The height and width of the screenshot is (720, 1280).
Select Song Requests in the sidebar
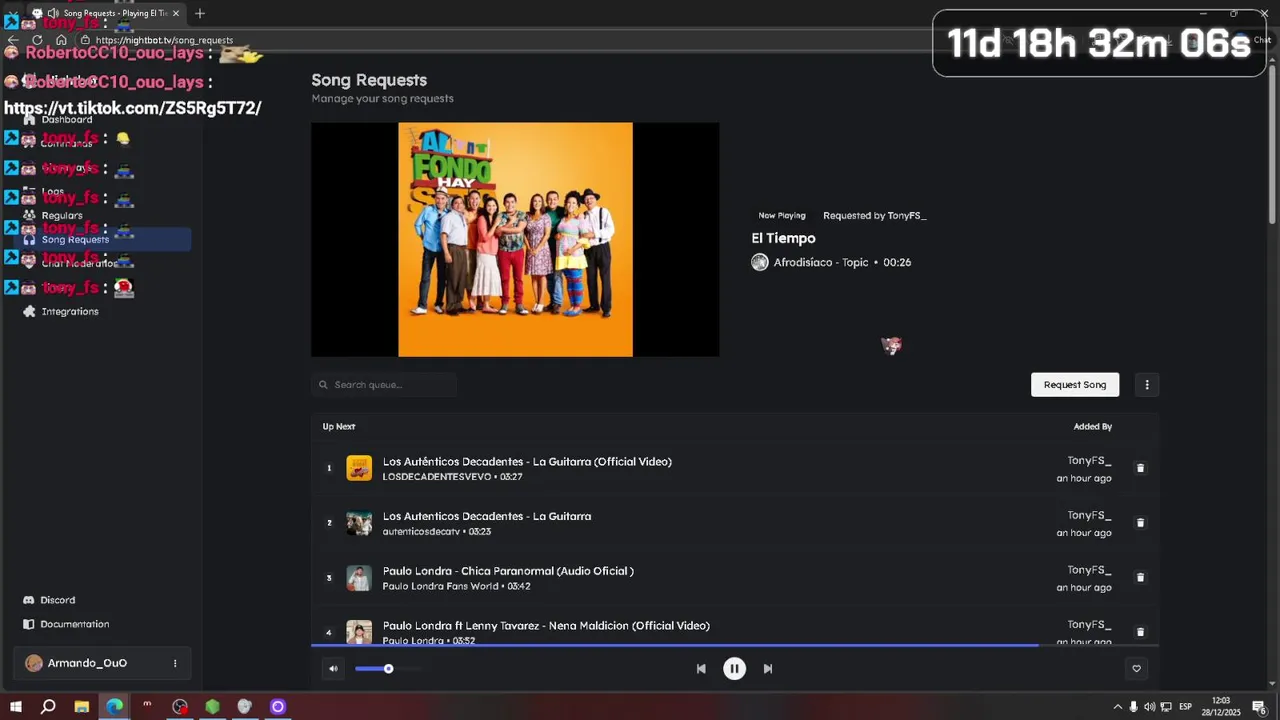(x=101, y=240)
